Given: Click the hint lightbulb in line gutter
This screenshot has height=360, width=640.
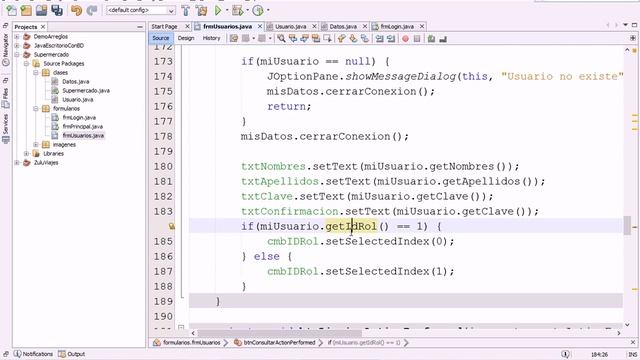Looking at the screenshot, I should pos(171,226).
